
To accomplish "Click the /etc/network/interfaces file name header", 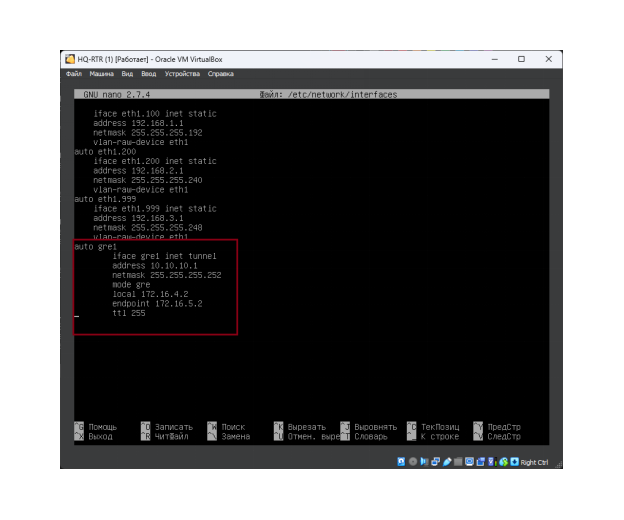I will pyautogui.click(x=342, y=95).
